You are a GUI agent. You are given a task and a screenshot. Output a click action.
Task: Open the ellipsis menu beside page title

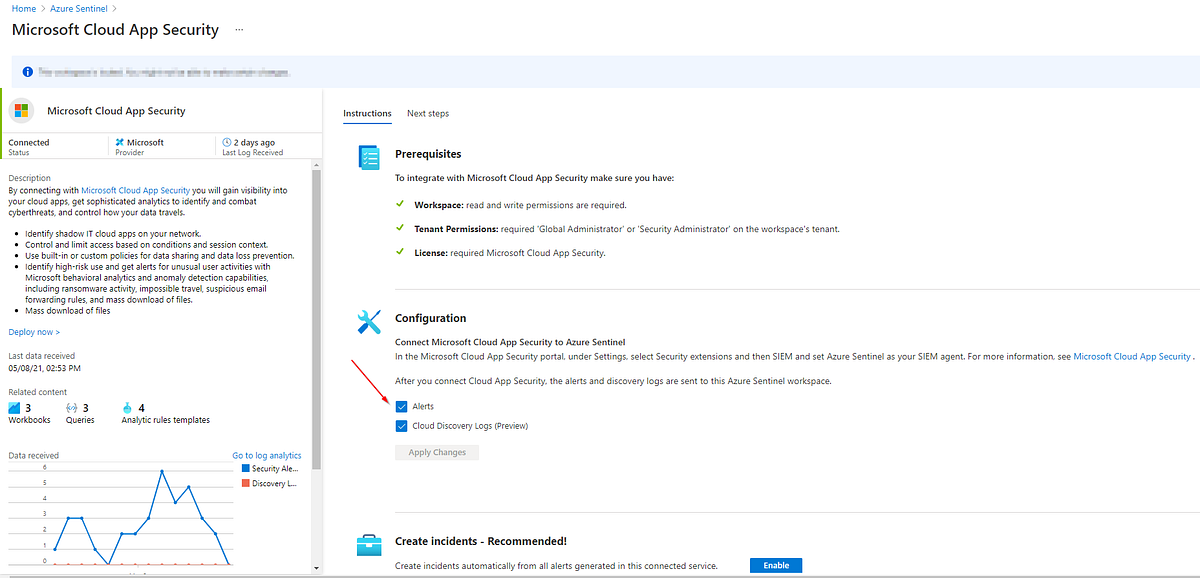click(239, 30)
